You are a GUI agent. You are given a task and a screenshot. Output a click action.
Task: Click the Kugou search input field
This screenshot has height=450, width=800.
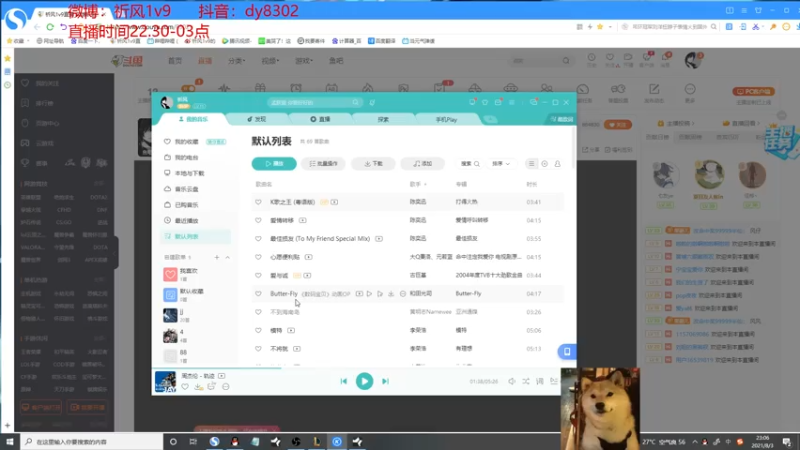coord(314,103)
